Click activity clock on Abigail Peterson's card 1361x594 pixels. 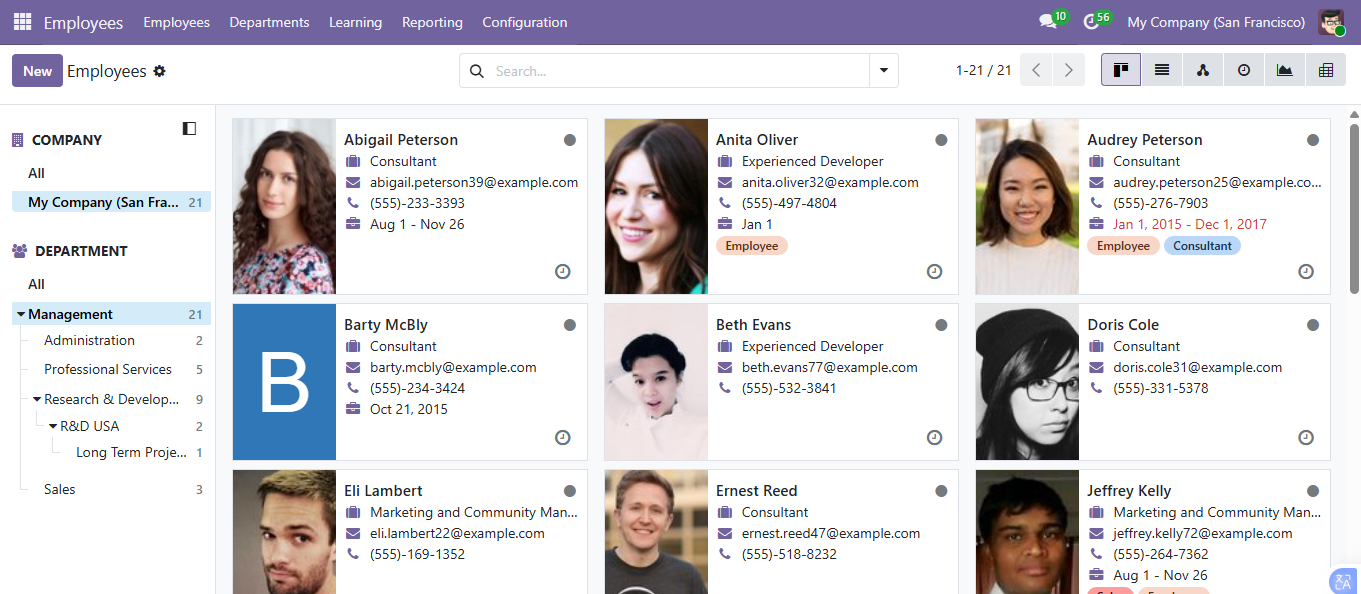[563, 271]
